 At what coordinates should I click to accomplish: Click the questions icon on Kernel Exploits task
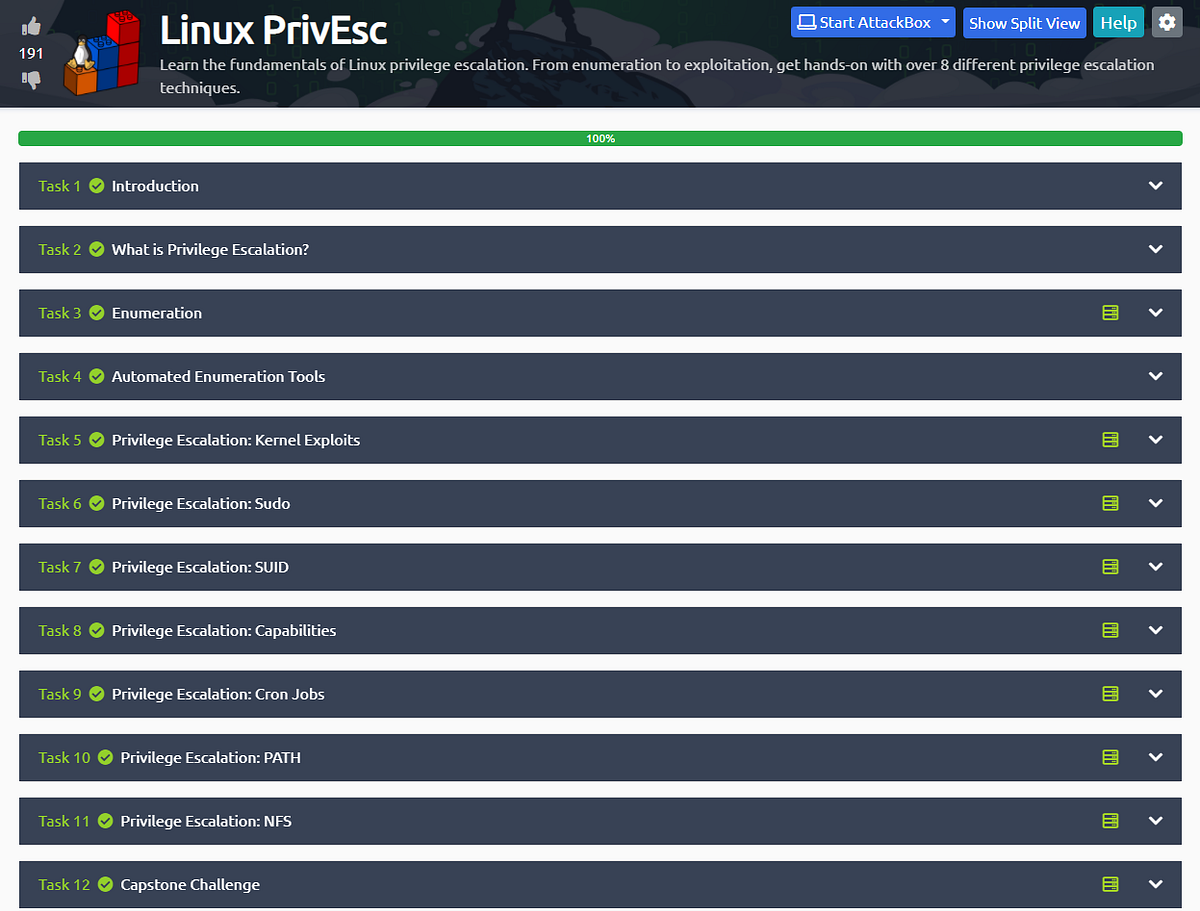click(x=1109, y=440)
